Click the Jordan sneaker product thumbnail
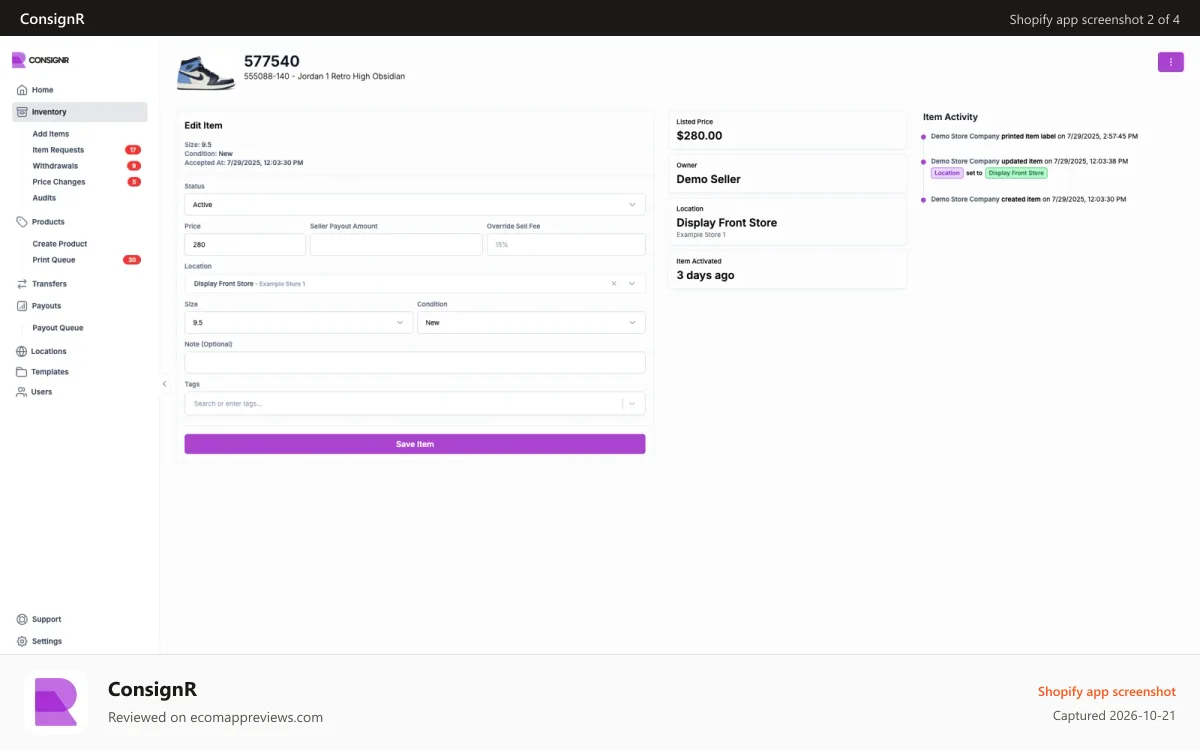The image size is (1200, 750). tap(206, 71)
